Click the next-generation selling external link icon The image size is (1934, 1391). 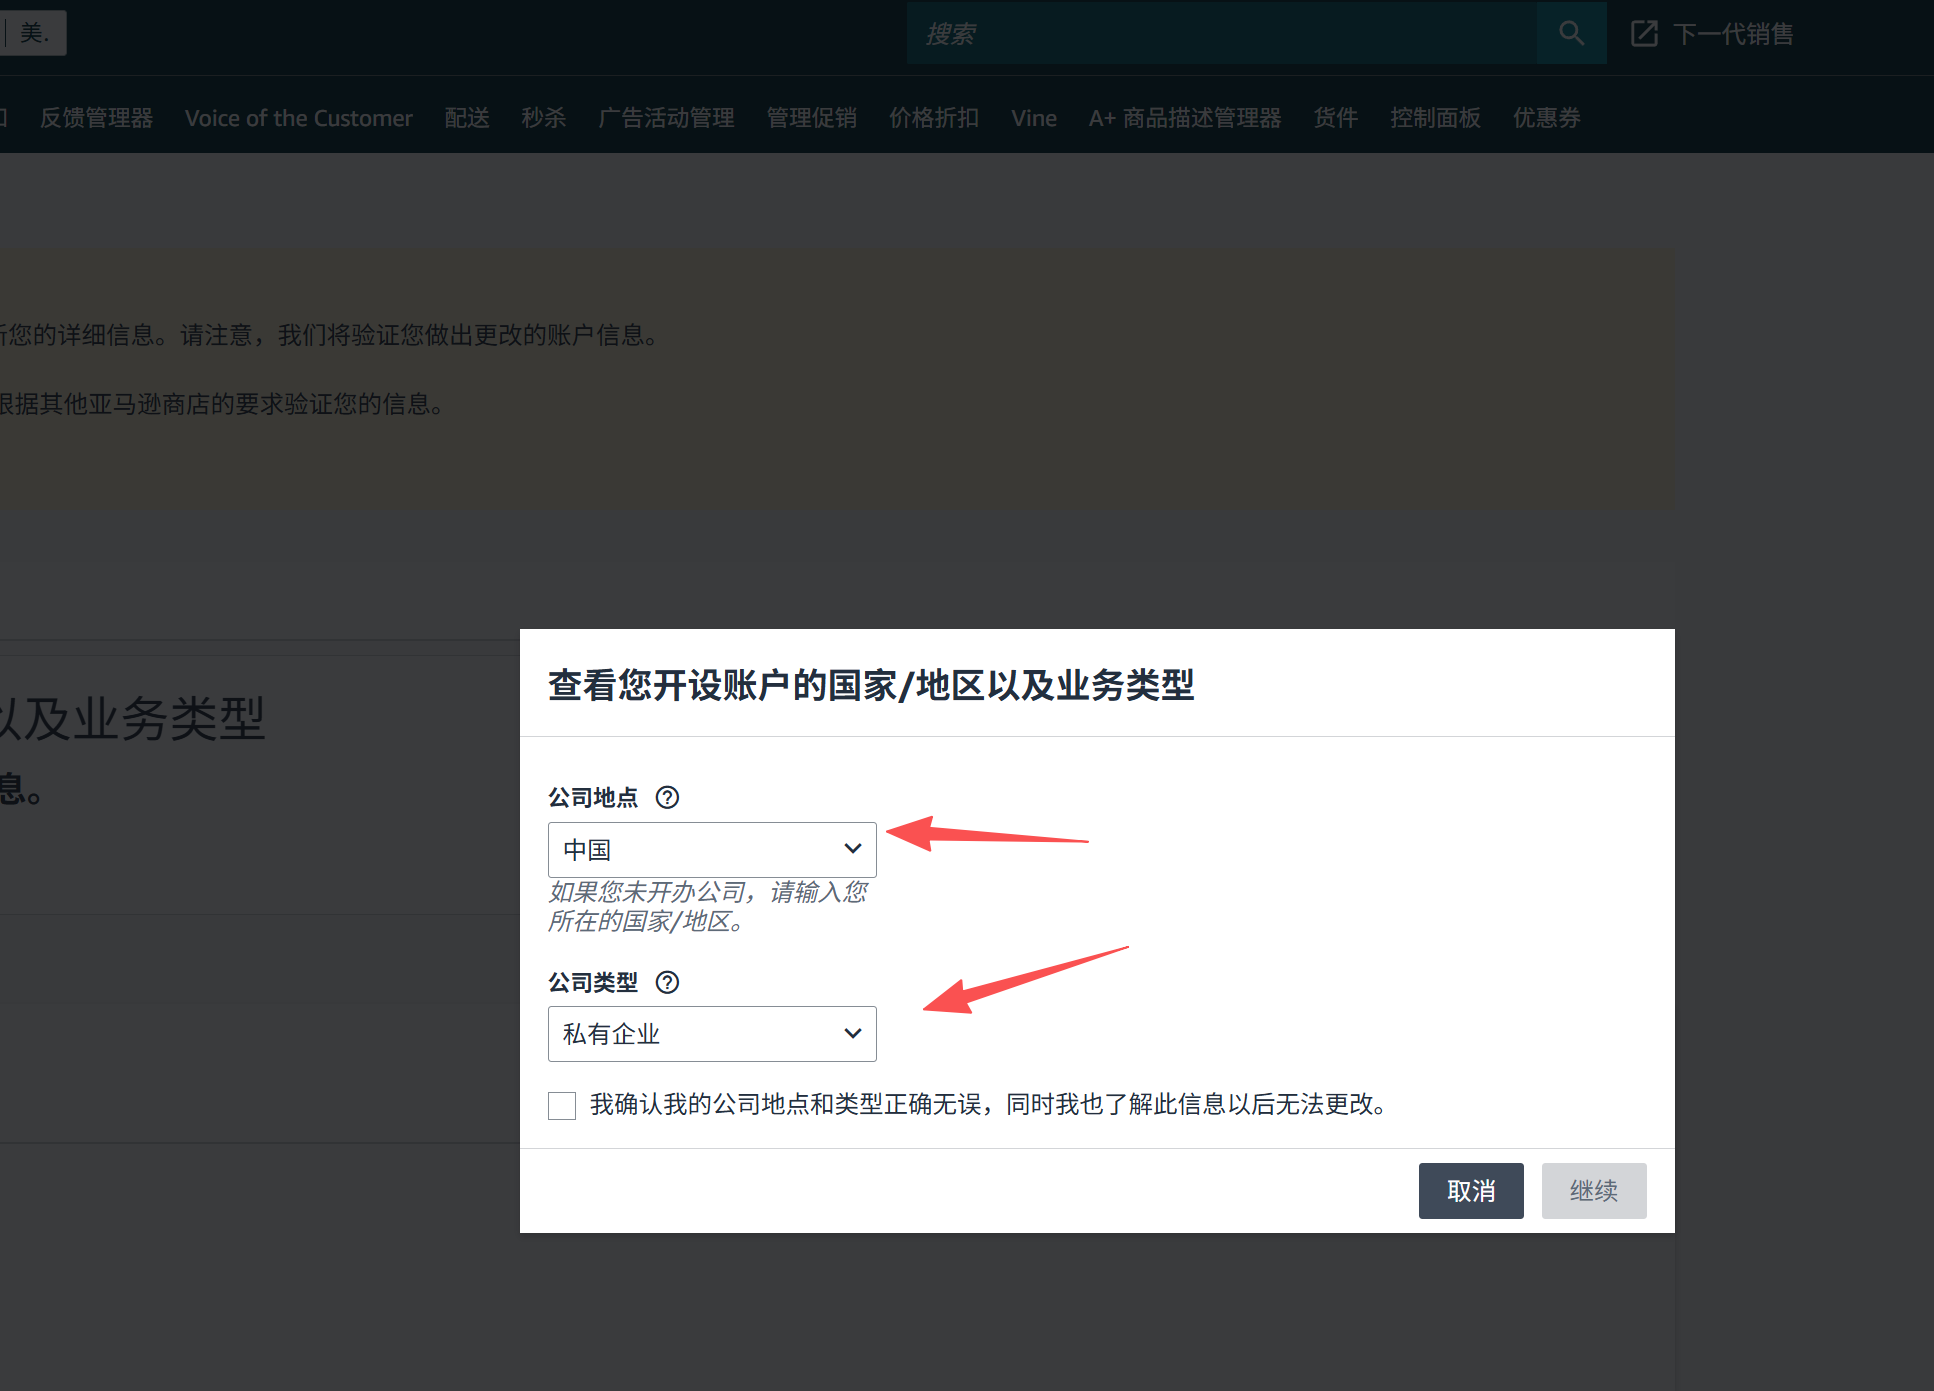click(x=1644, y=34)
